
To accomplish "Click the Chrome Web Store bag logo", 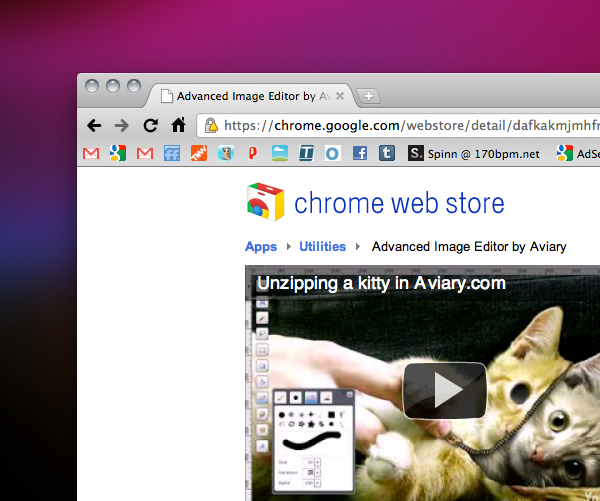I will pyautogui.click(x=266, y=202).
